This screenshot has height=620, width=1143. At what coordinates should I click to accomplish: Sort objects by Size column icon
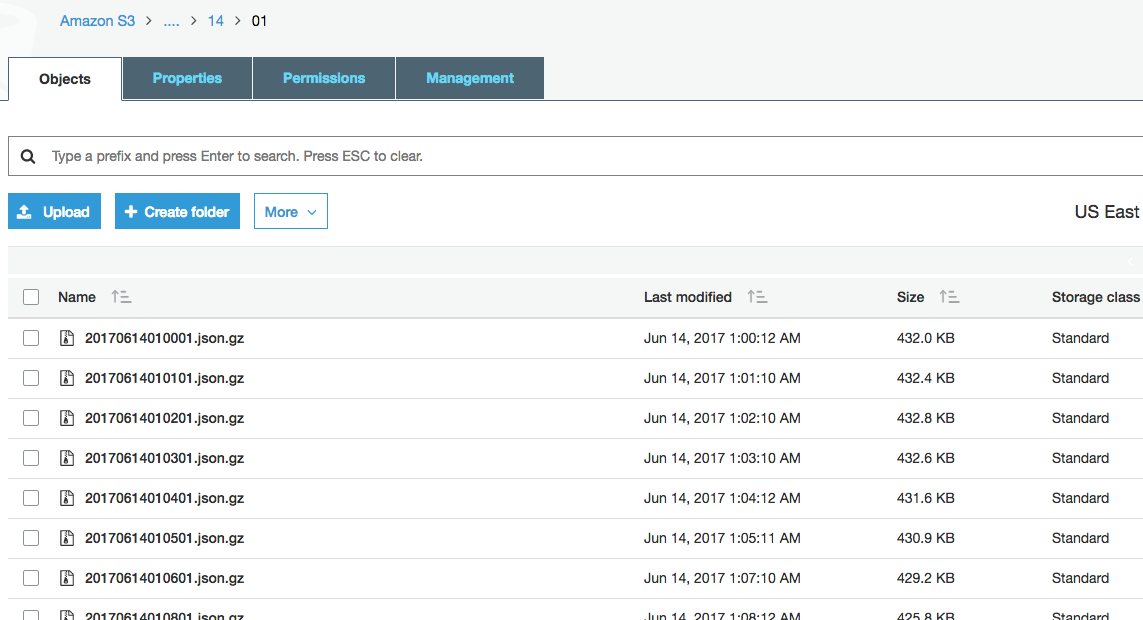(x=949, y=297)
